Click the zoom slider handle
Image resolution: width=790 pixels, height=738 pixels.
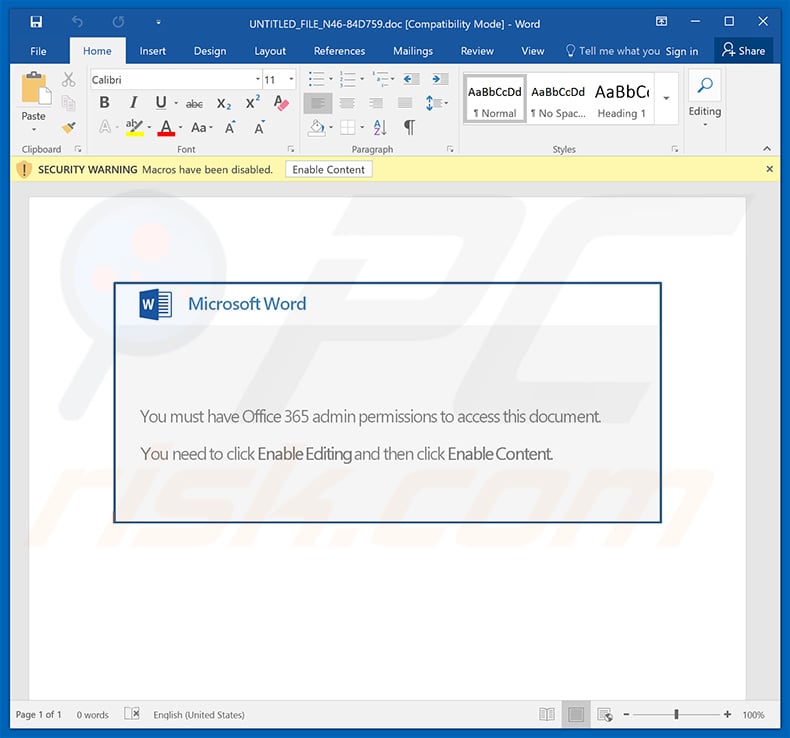[676, 714]
